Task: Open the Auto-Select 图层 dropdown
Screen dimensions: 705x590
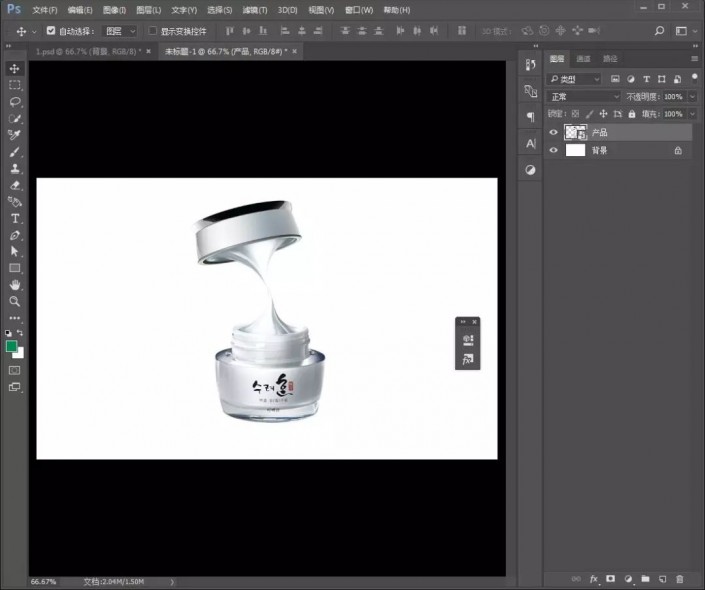Action: [119, 31]
